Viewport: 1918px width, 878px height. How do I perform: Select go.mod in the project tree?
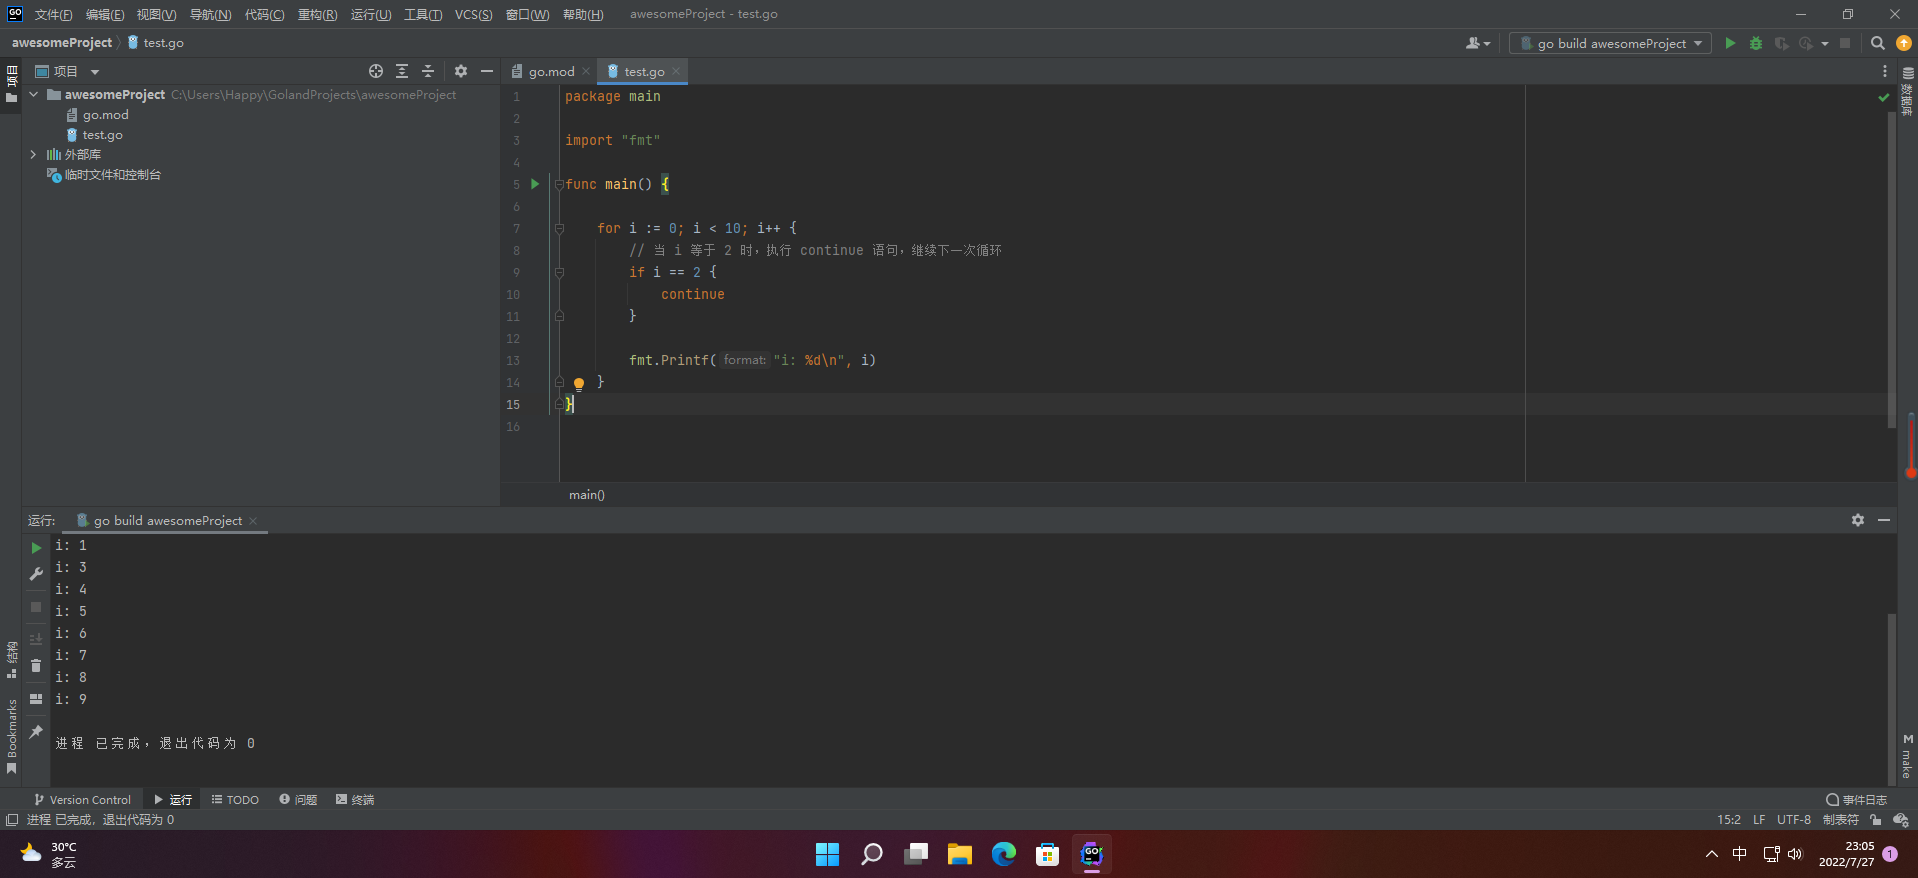point(105,114)
